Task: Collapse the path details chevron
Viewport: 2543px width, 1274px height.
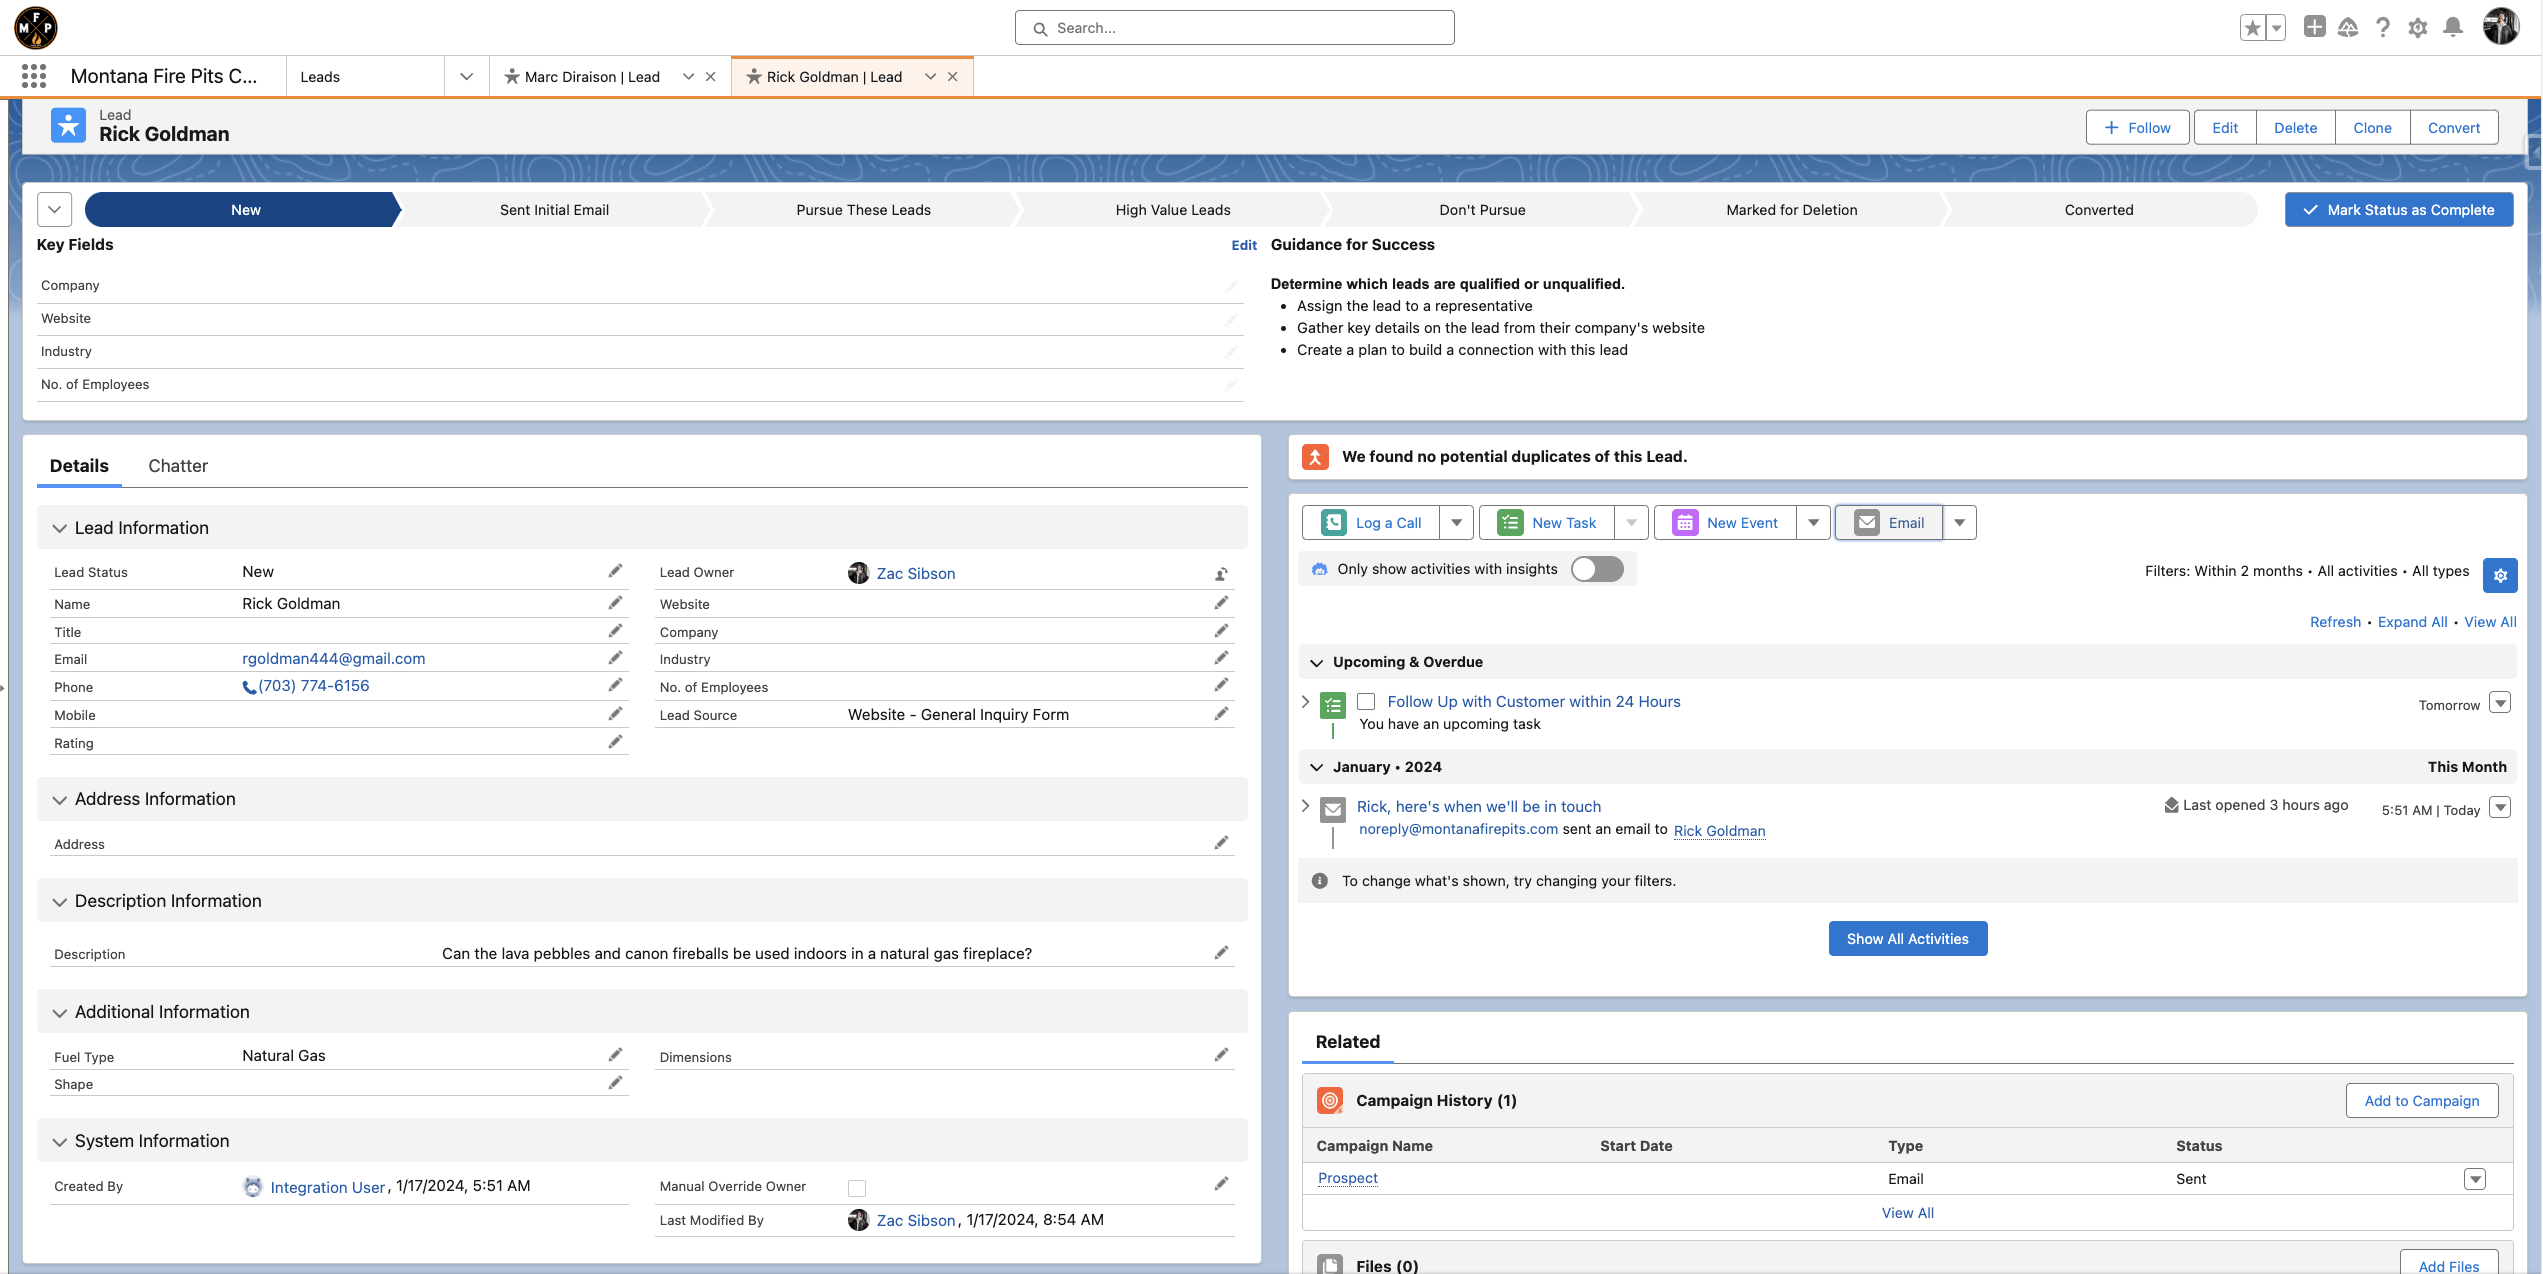Action: (x=55, y=210)
